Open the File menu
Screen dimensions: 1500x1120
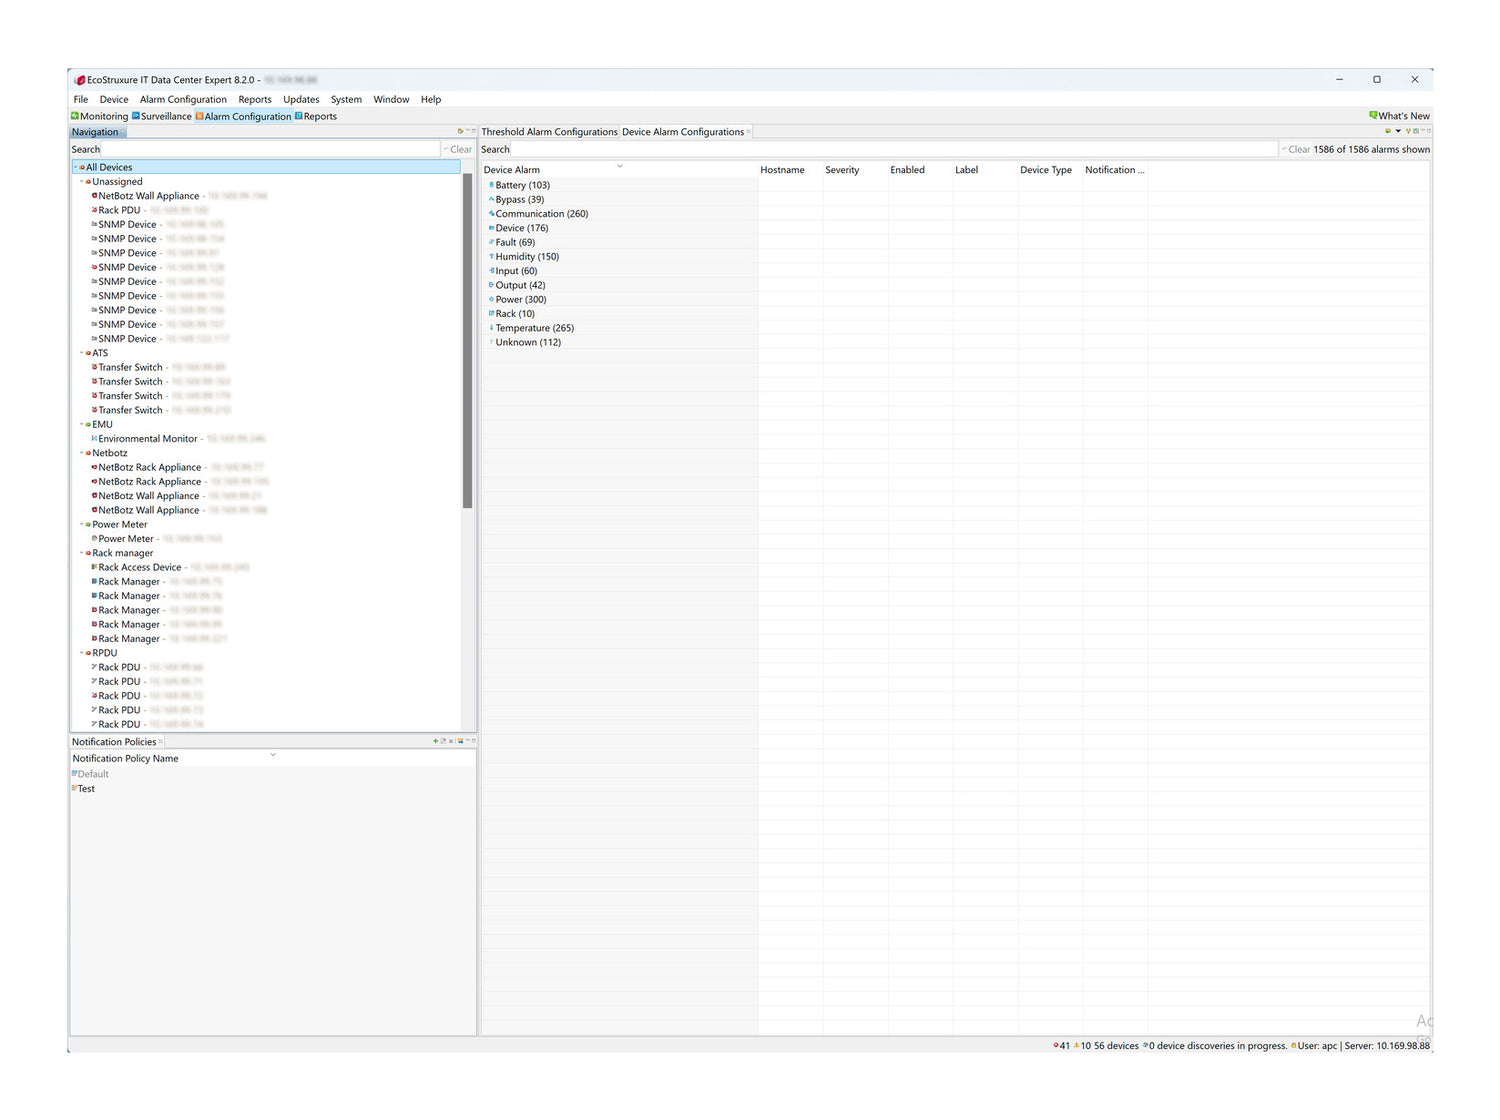pos(81,99)
